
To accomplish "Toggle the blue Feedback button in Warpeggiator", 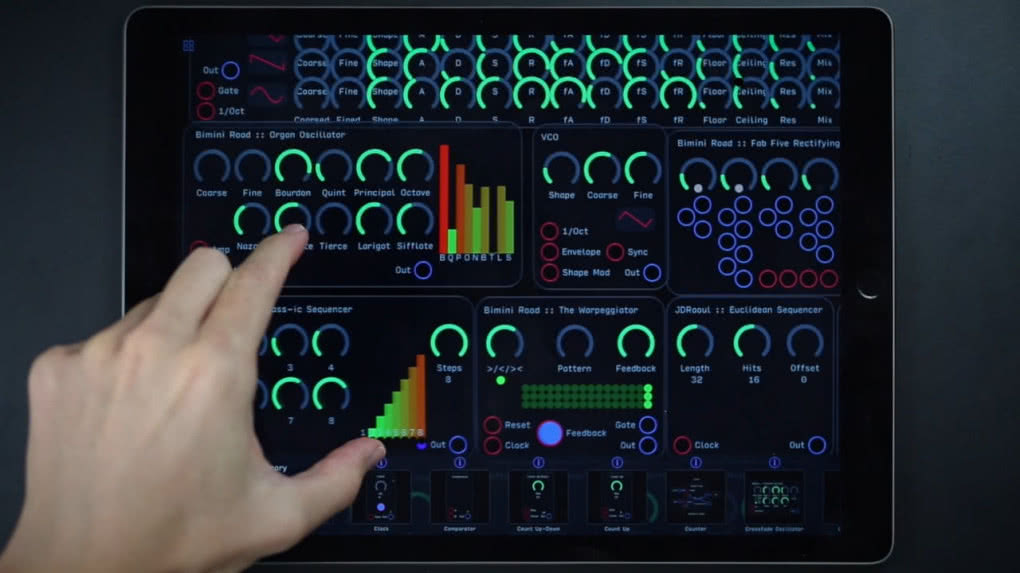I will [x=550, y=433].
